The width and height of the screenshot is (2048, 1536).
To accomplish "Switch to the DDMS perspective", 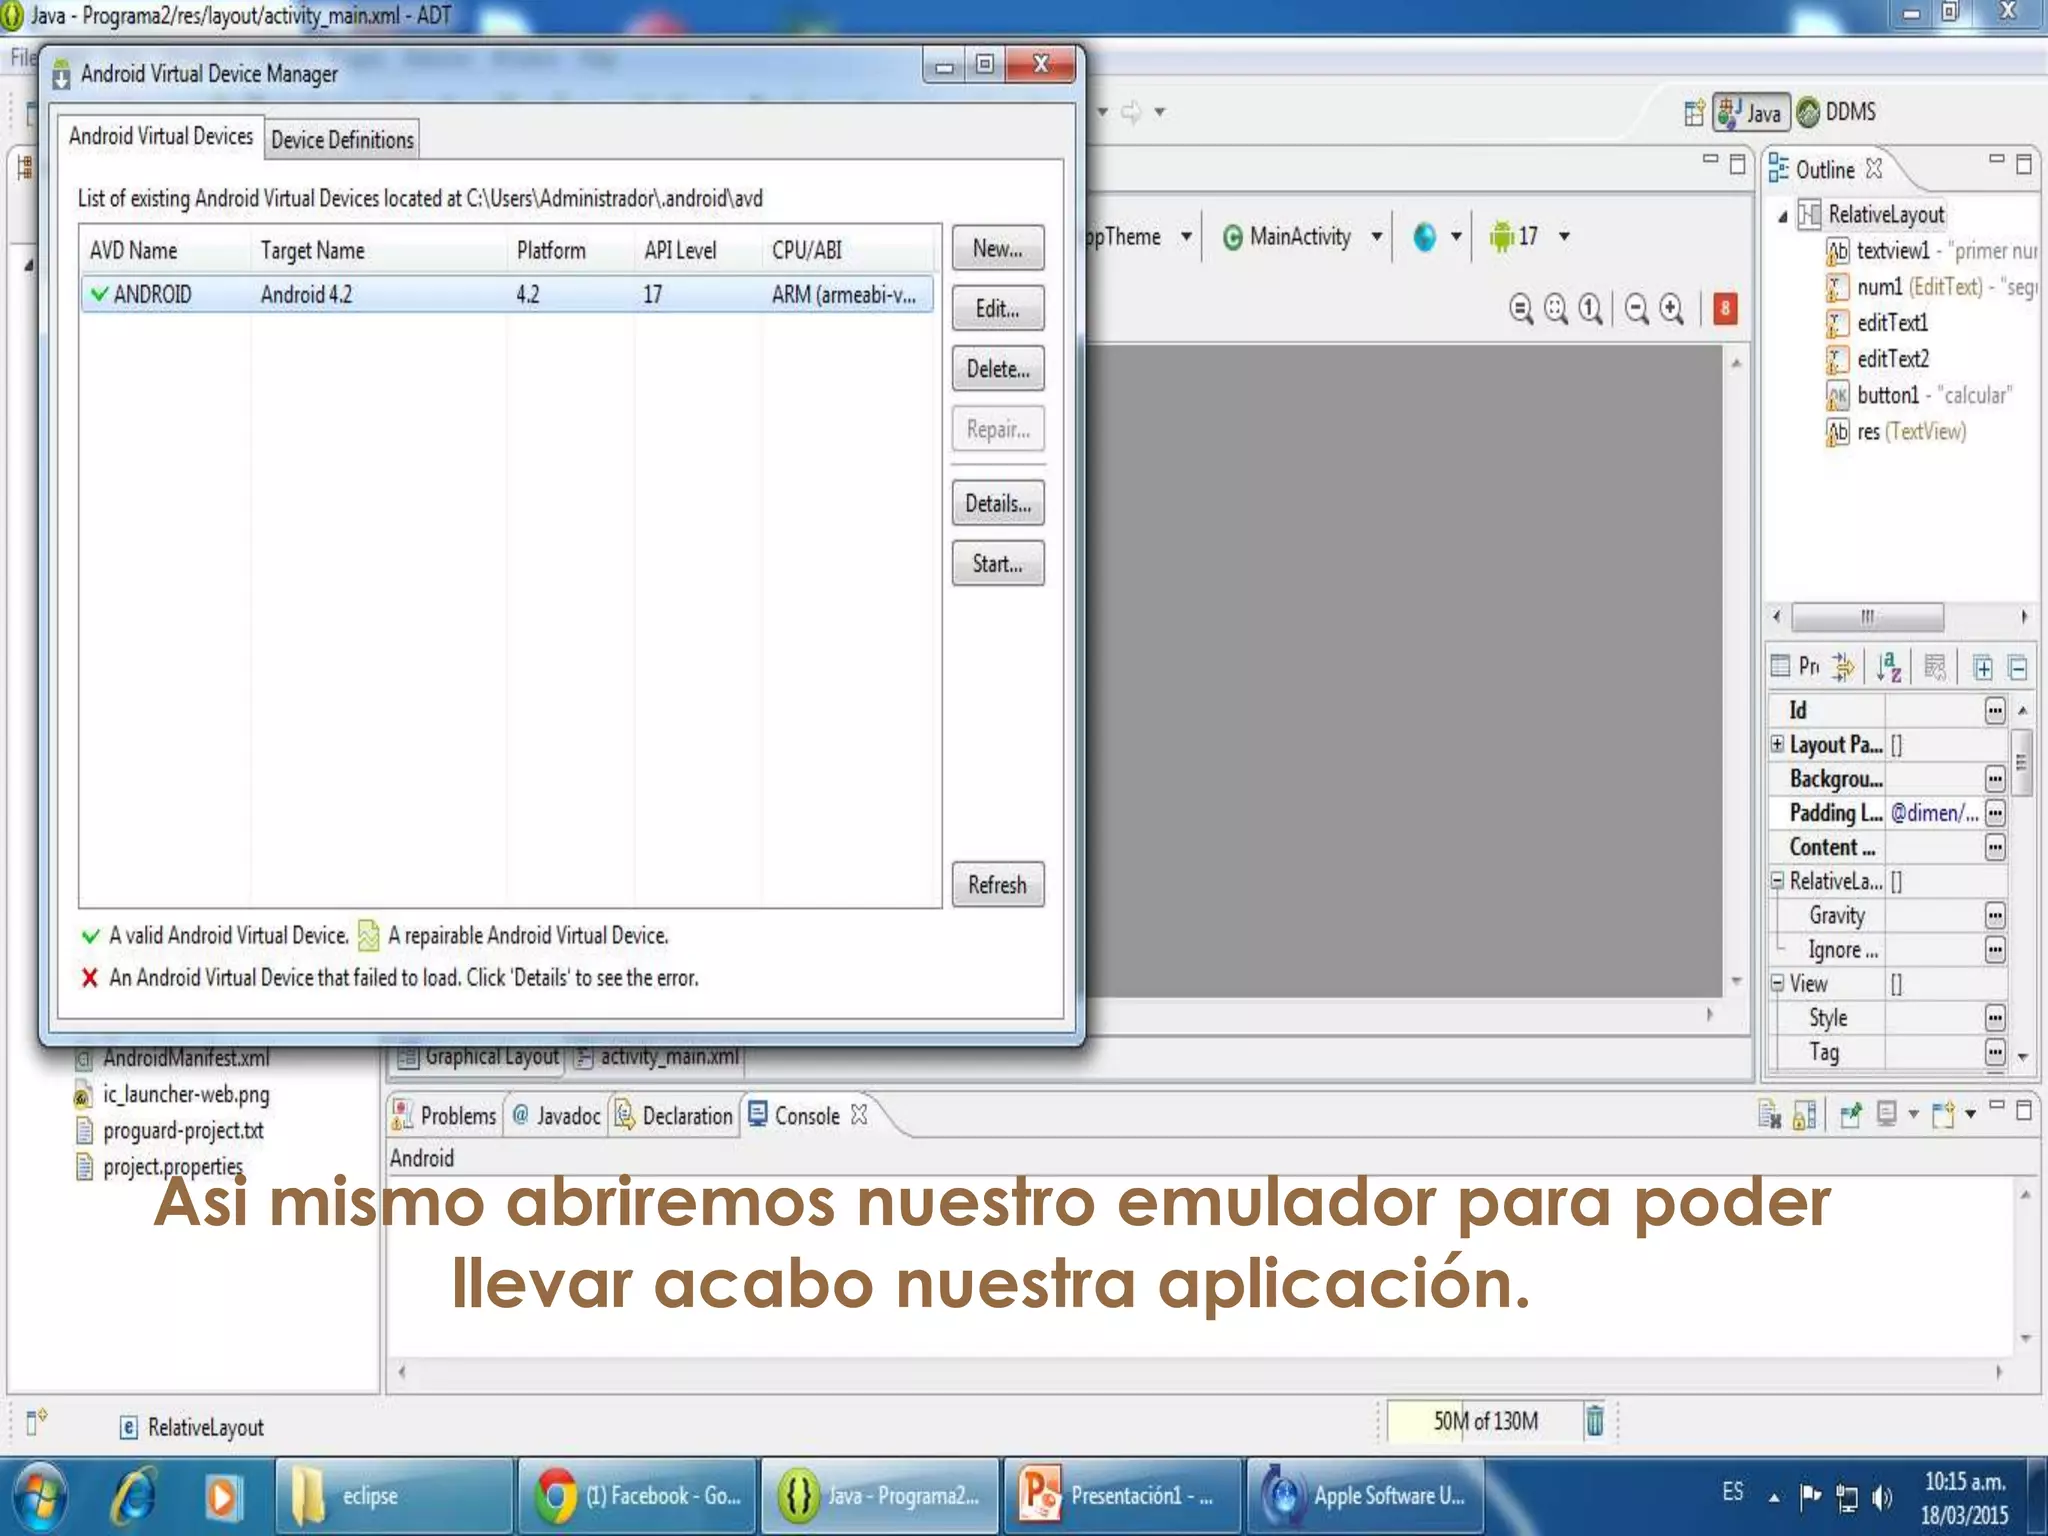I will point(1836,112).
